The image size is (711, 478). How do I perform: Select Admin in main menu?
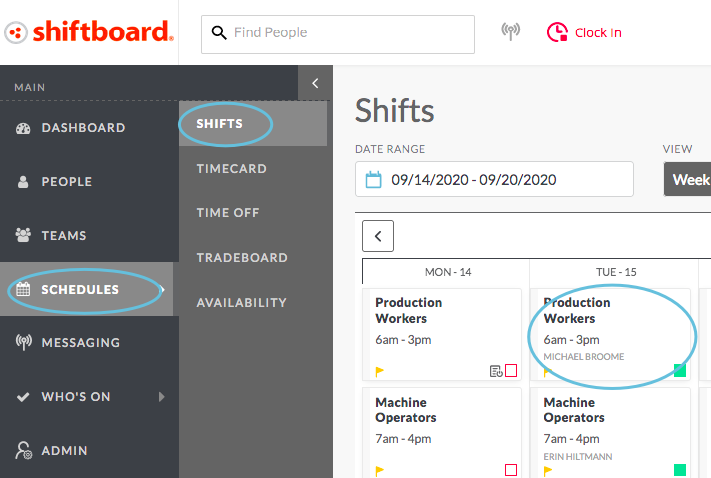[64, 451]
